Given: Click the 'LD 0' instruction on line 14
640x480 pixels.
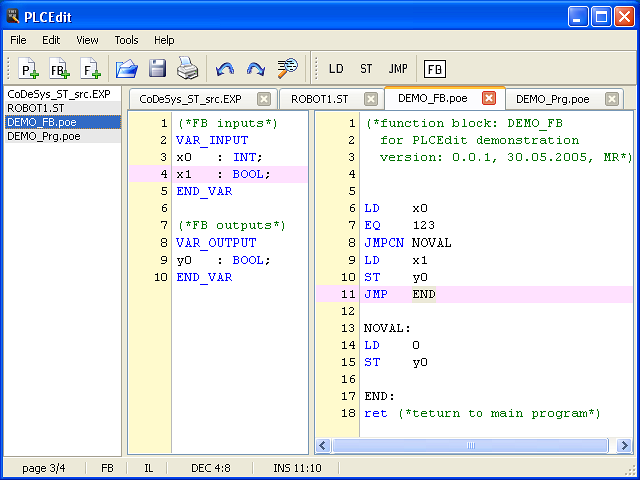Looking at the screenshot, I should coord(392,345).
